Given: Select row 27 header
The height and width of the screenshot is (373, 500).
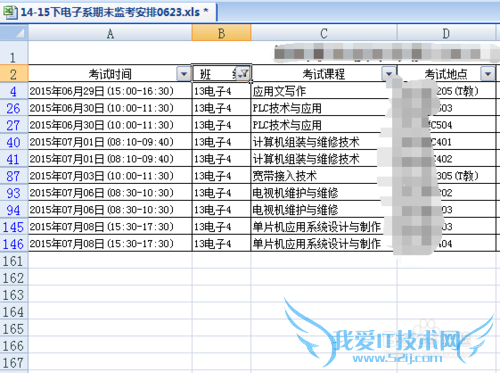Looking at the screenshot, I should [x=14, y=125].
